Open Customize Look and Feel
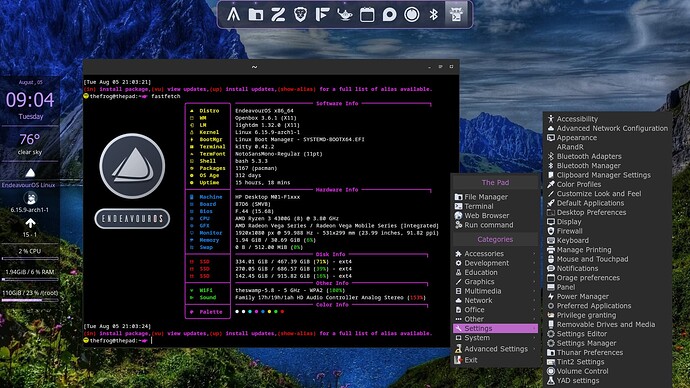Screen dimensions: 690x388 (607, 194)
